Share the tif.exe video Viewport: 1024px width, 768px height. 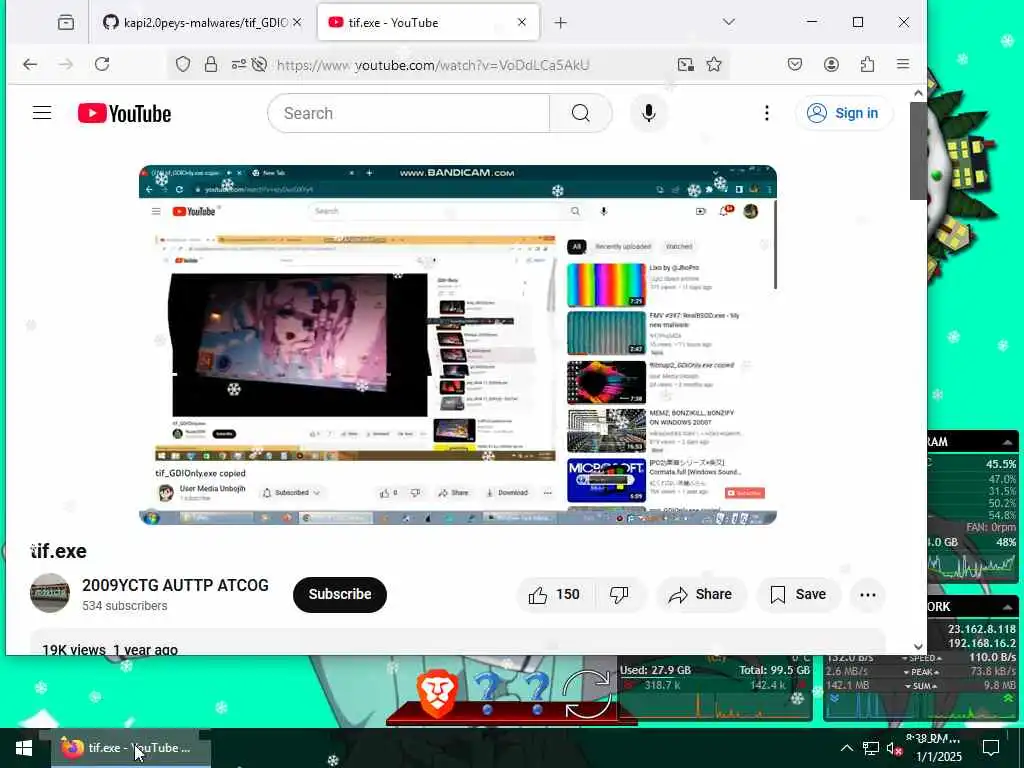click(699, 594)
